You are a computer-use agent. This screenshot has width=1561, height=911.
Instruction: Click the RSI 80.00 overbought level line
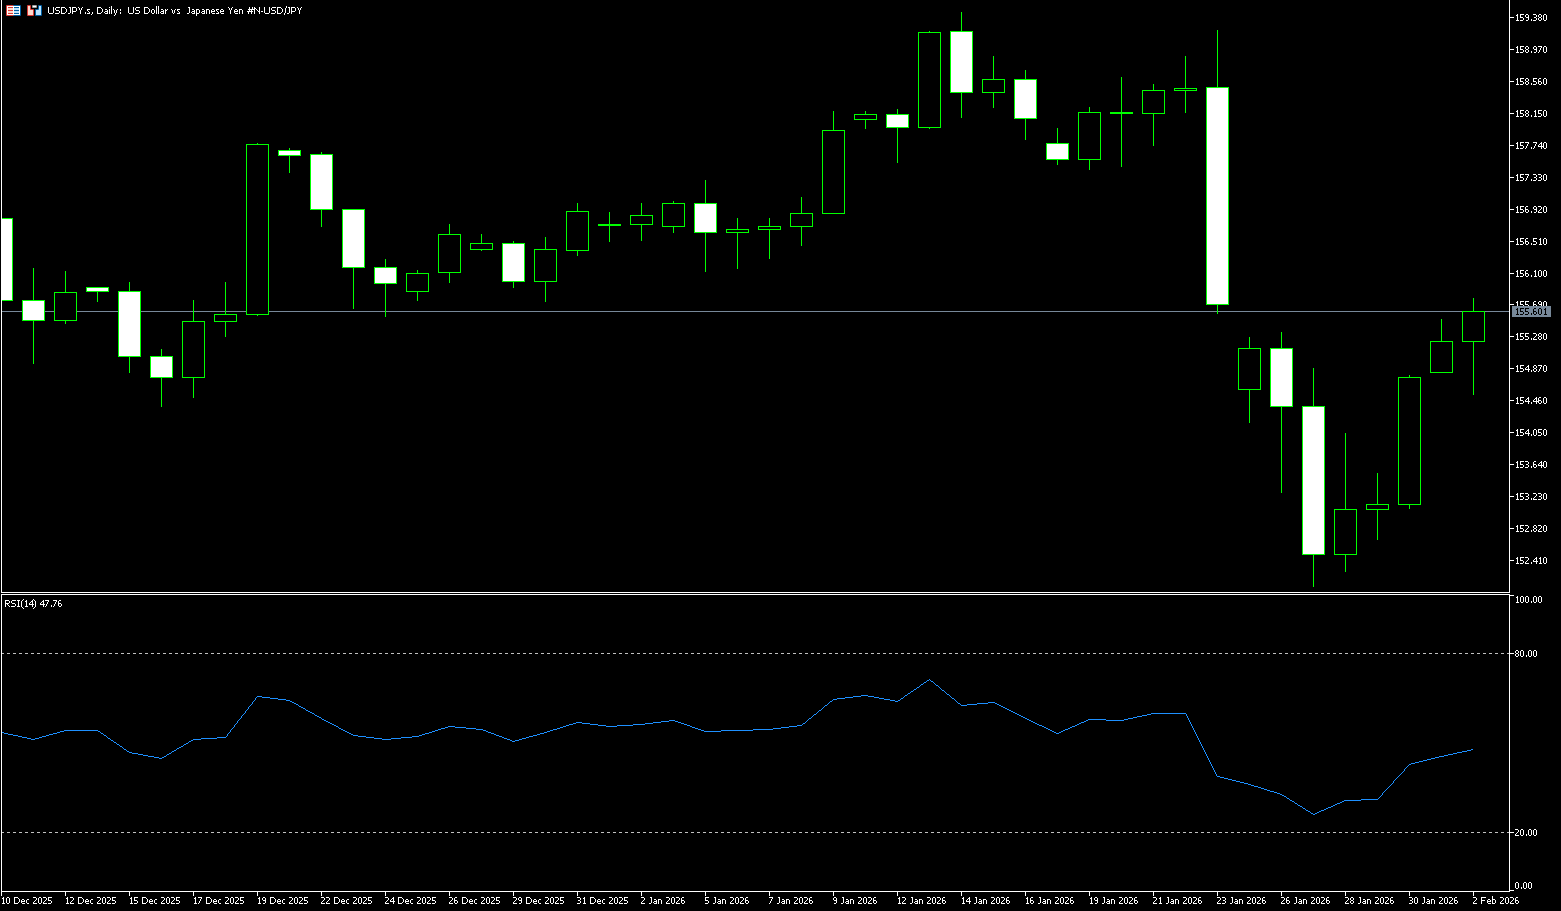coord(700,653)
